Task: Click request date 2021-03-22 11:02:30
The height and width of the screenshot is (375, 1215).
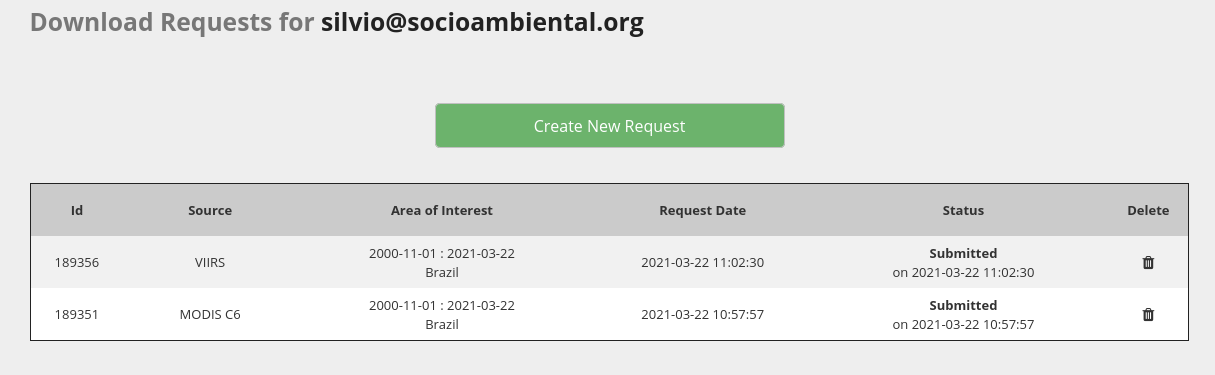Action: [x=703, y=263]
